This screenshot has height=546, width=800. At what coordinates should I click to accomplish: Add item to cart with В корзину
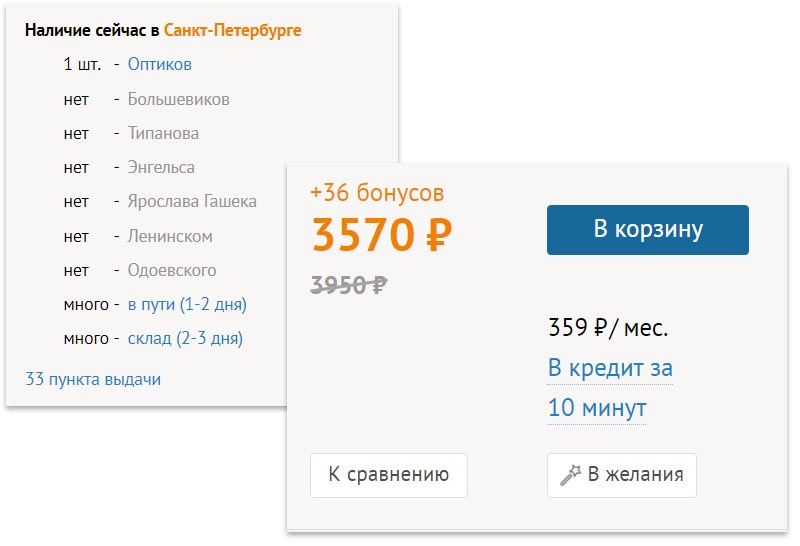pyautogui.click(x=647, y=230)
